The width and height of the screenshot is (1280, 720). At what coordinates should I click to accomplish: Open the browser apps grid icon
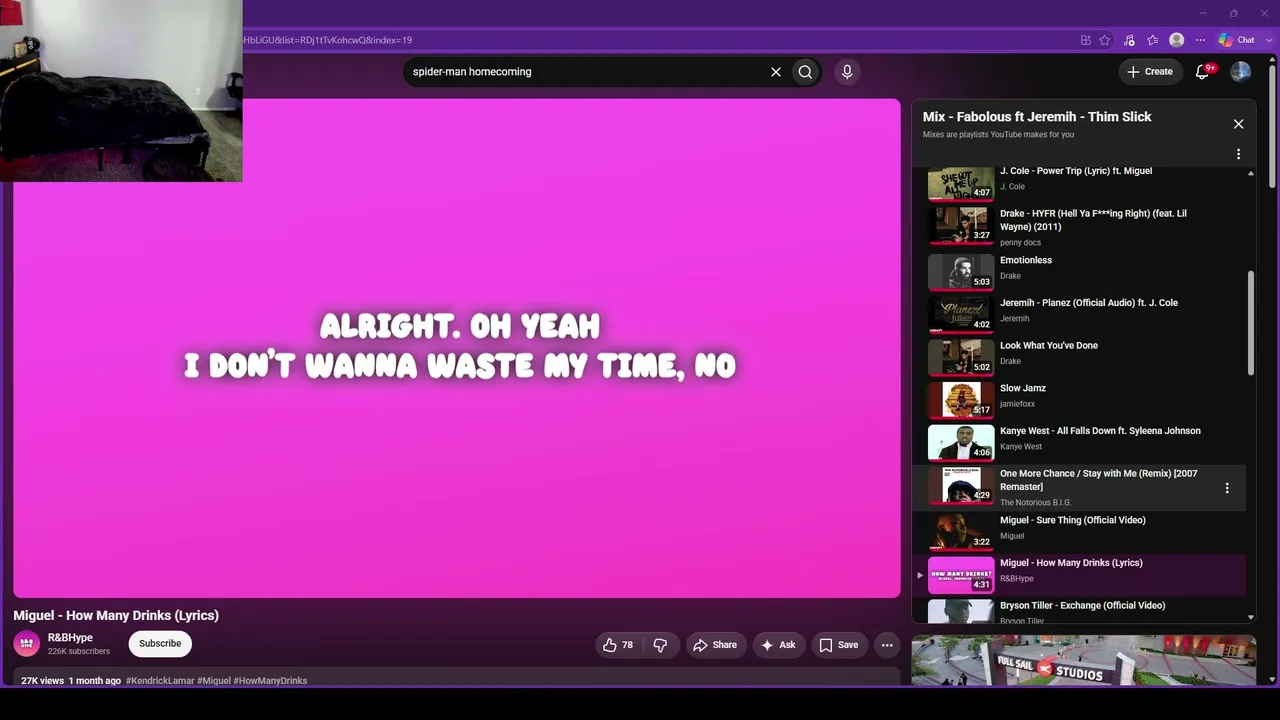coord(1086,40)
